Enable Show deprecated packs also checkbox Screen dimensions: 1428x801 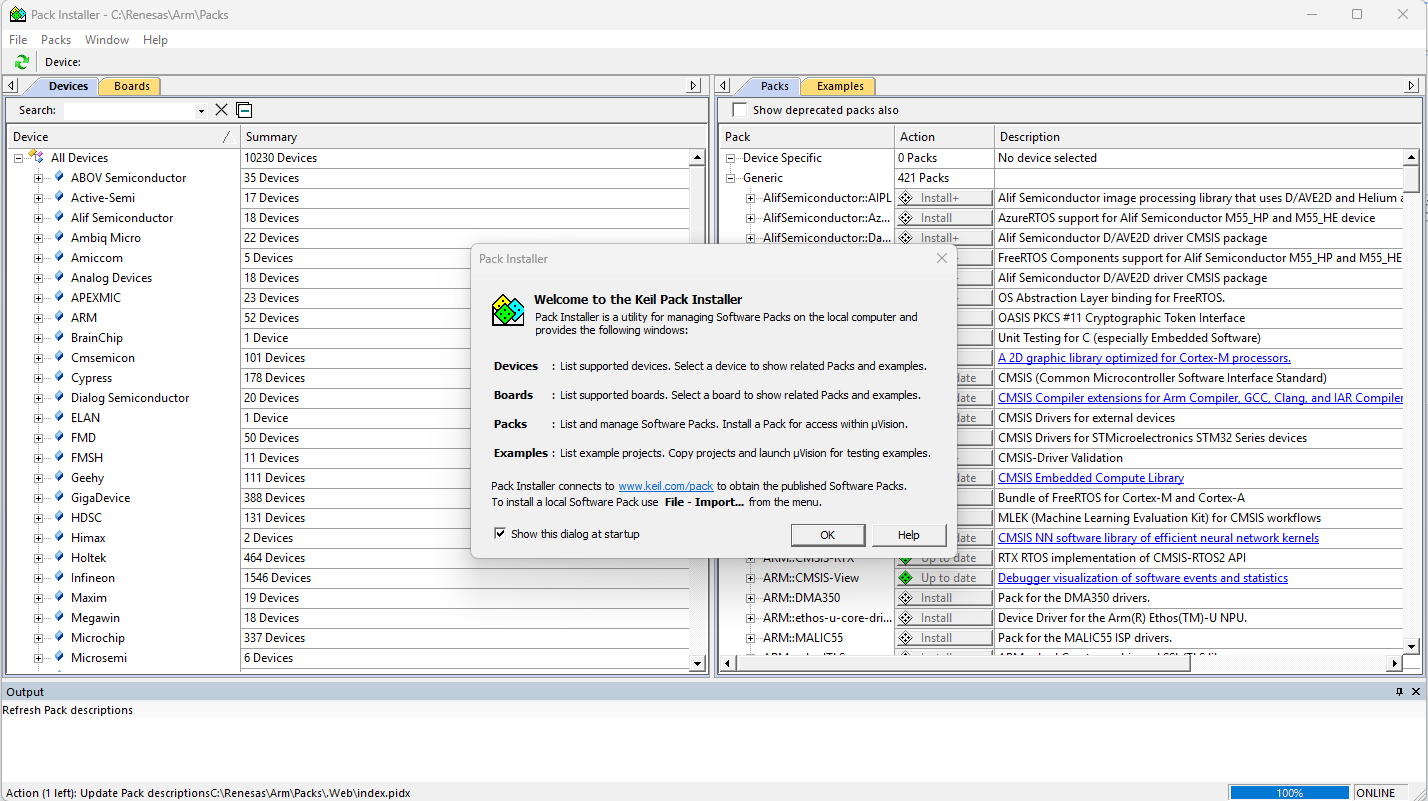(x=740, y=110)
